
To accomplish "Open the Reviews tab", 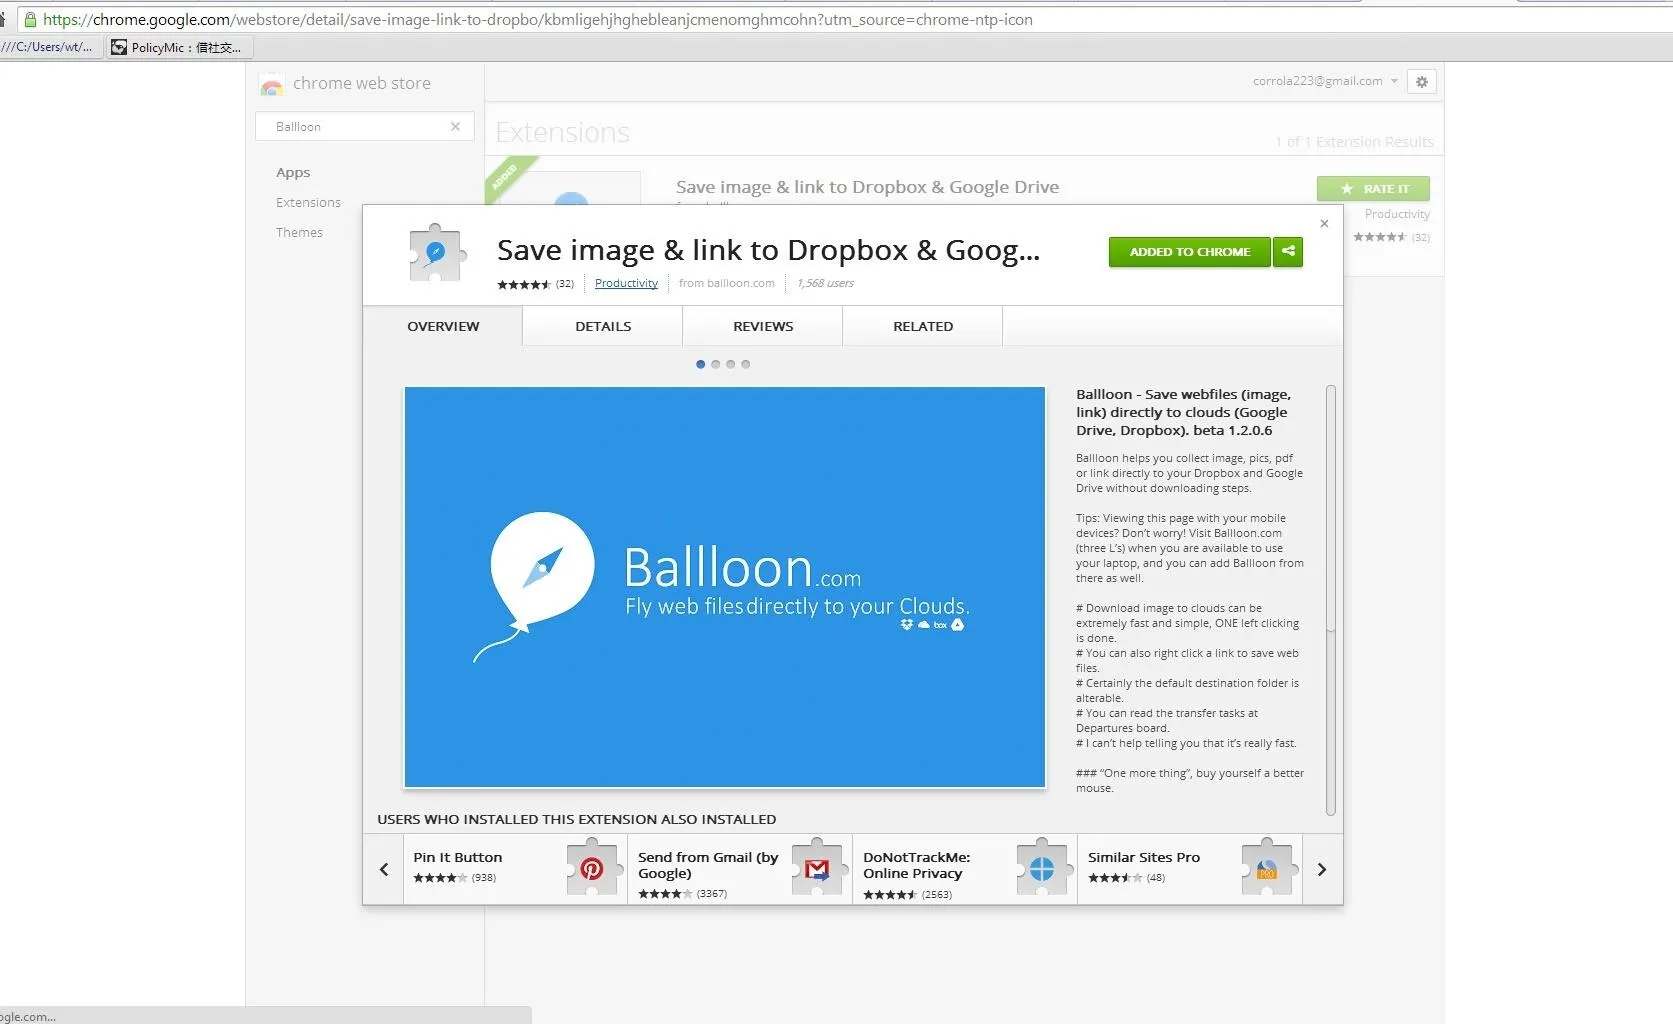I will (763, 326).
